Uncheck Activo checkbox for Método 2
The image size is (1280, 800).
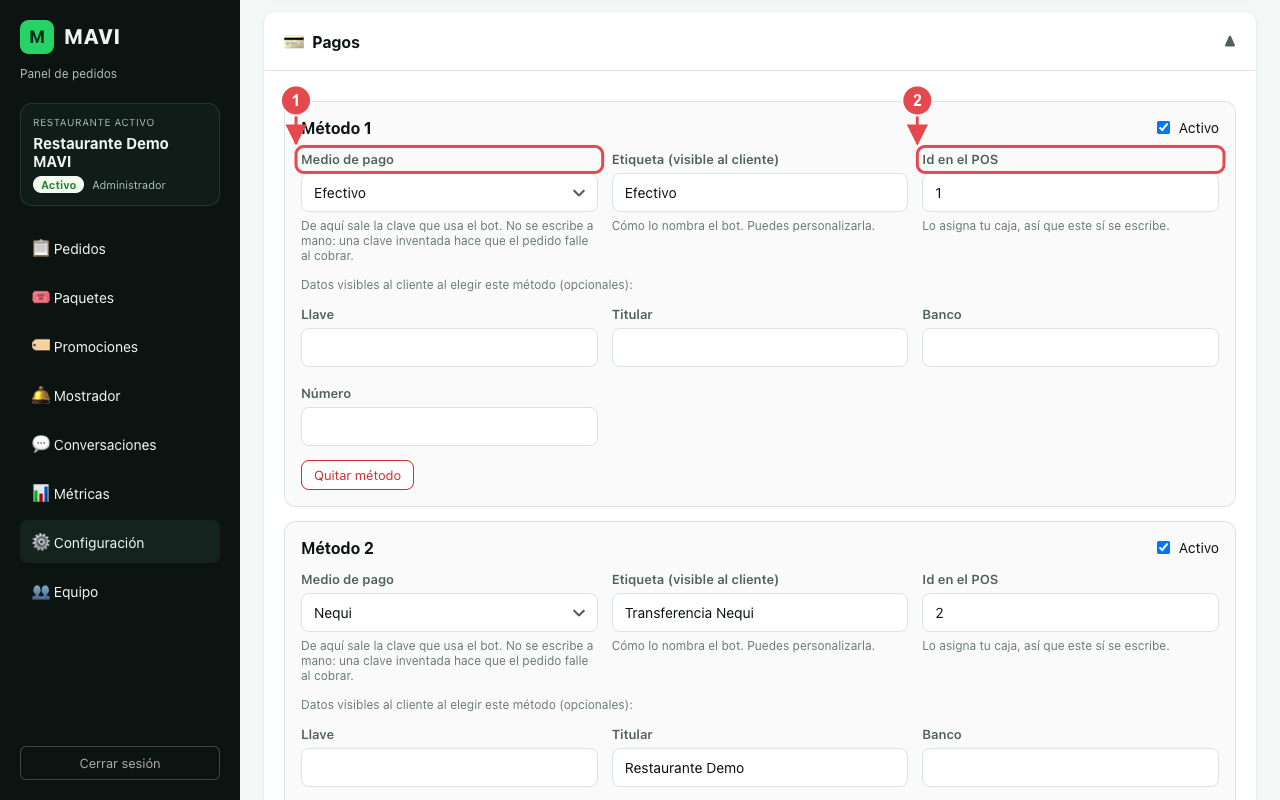[1163, 548]
